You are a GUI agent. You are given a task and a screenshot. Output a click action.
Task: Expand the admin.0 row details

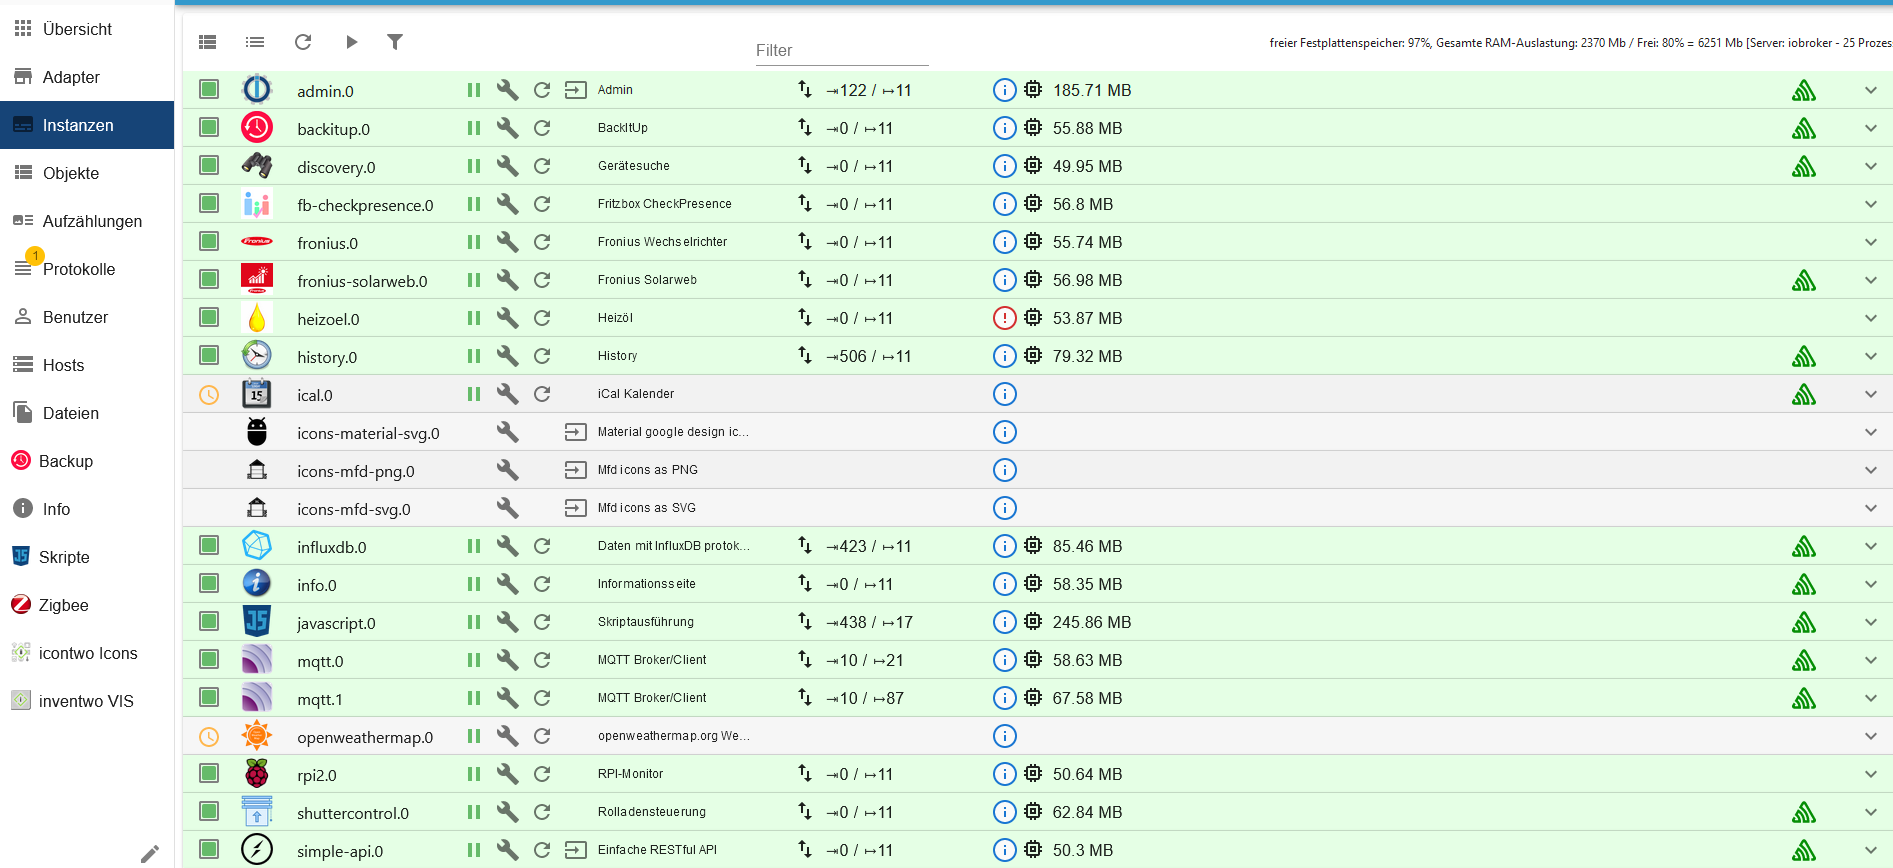[1871, 90]
